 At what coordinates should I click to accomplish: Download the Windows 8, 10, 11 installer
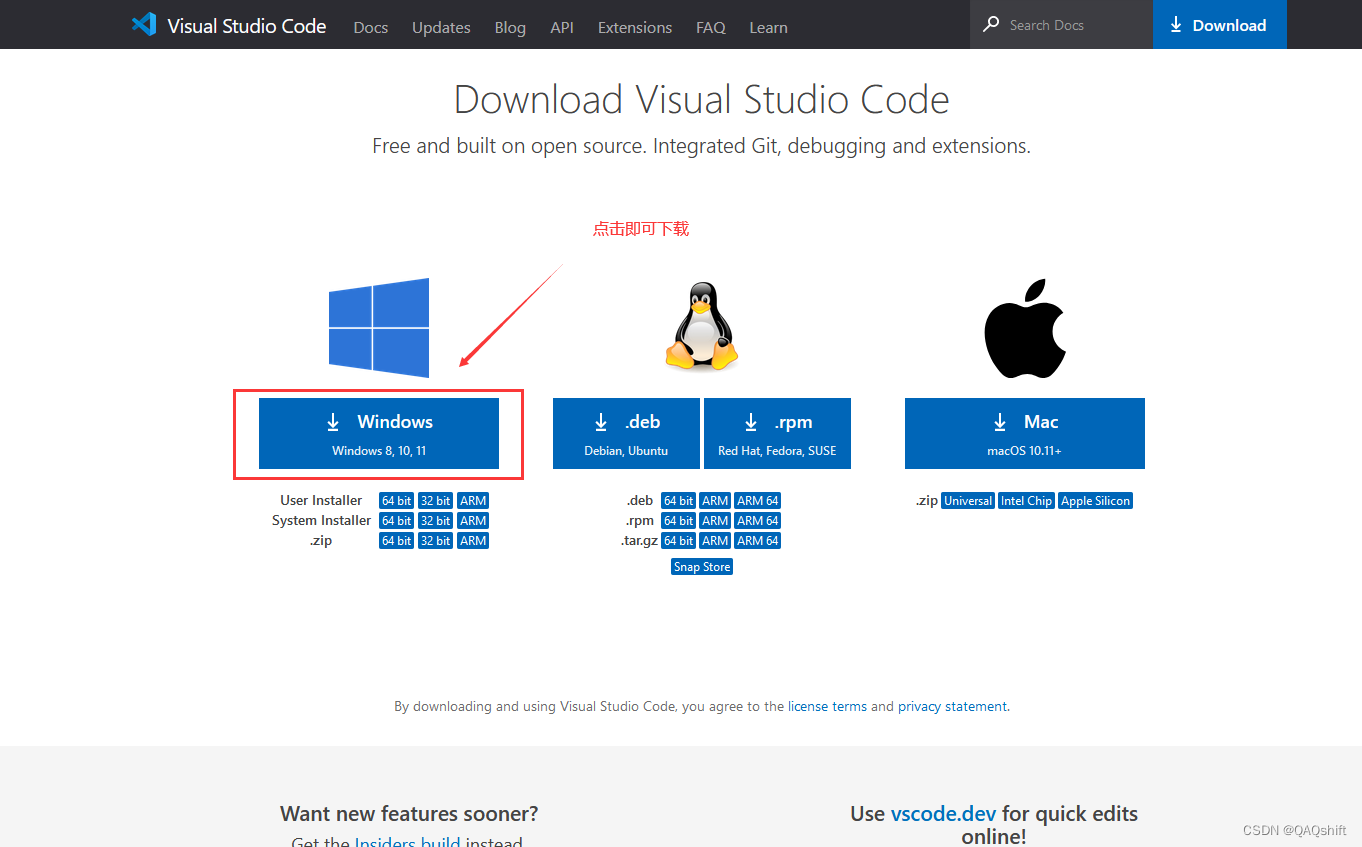379,433
